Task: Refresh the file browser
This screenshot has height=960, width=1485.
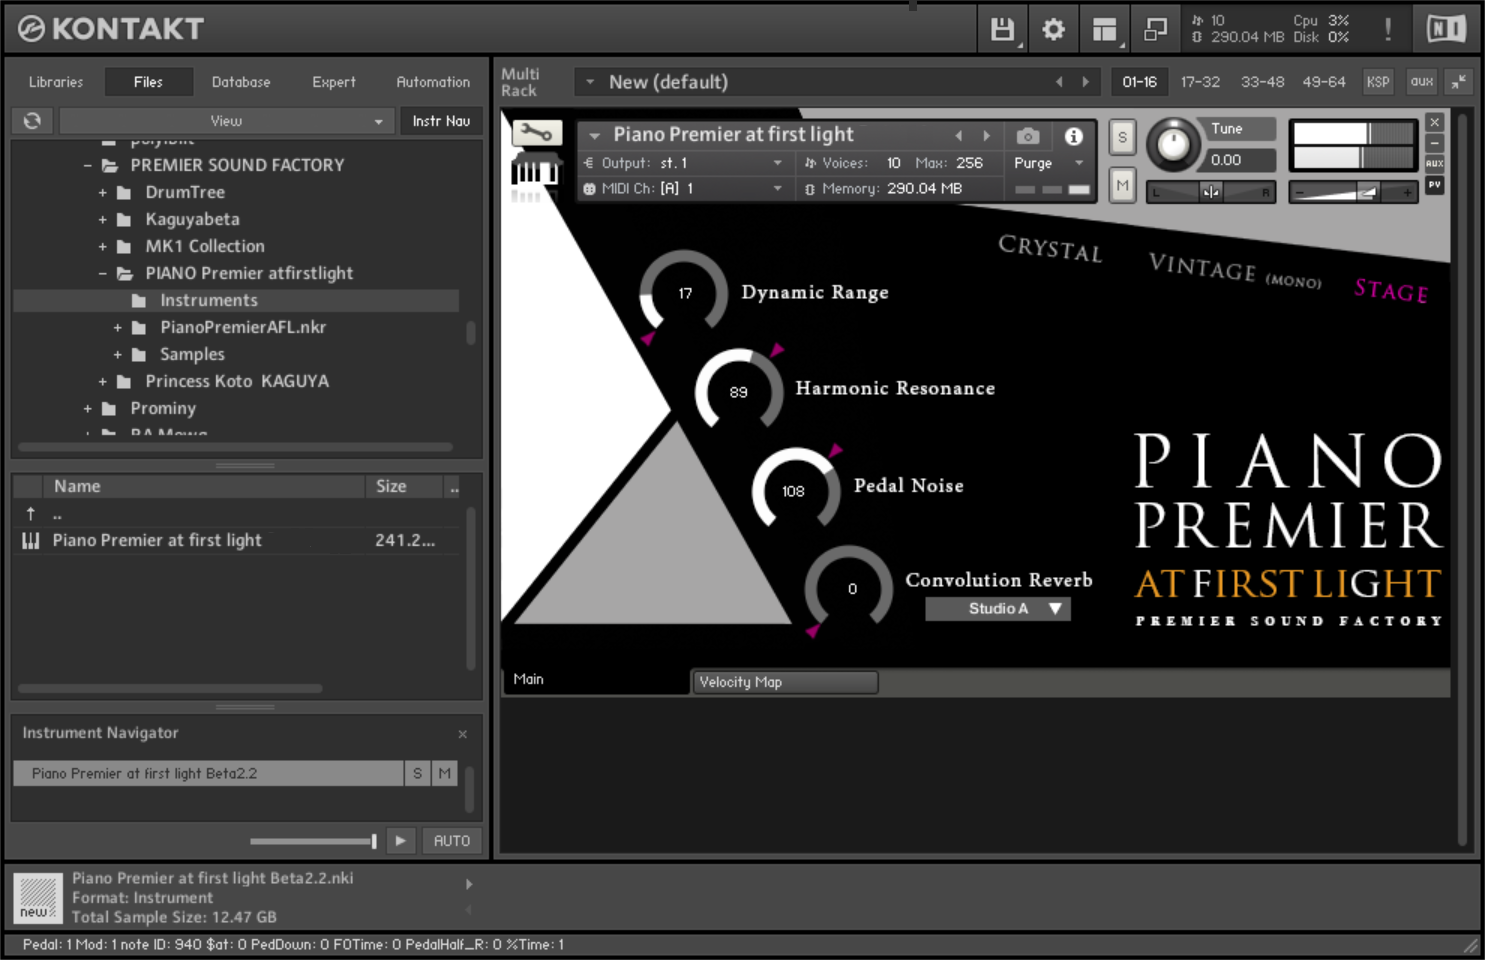Action: [x=32, y=121]
